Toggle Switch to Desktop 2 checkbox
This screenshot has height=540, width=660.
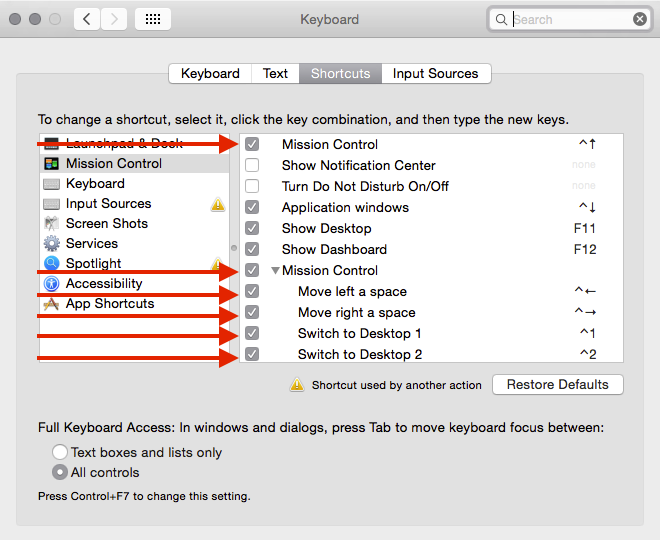click(x=252, y=354)
